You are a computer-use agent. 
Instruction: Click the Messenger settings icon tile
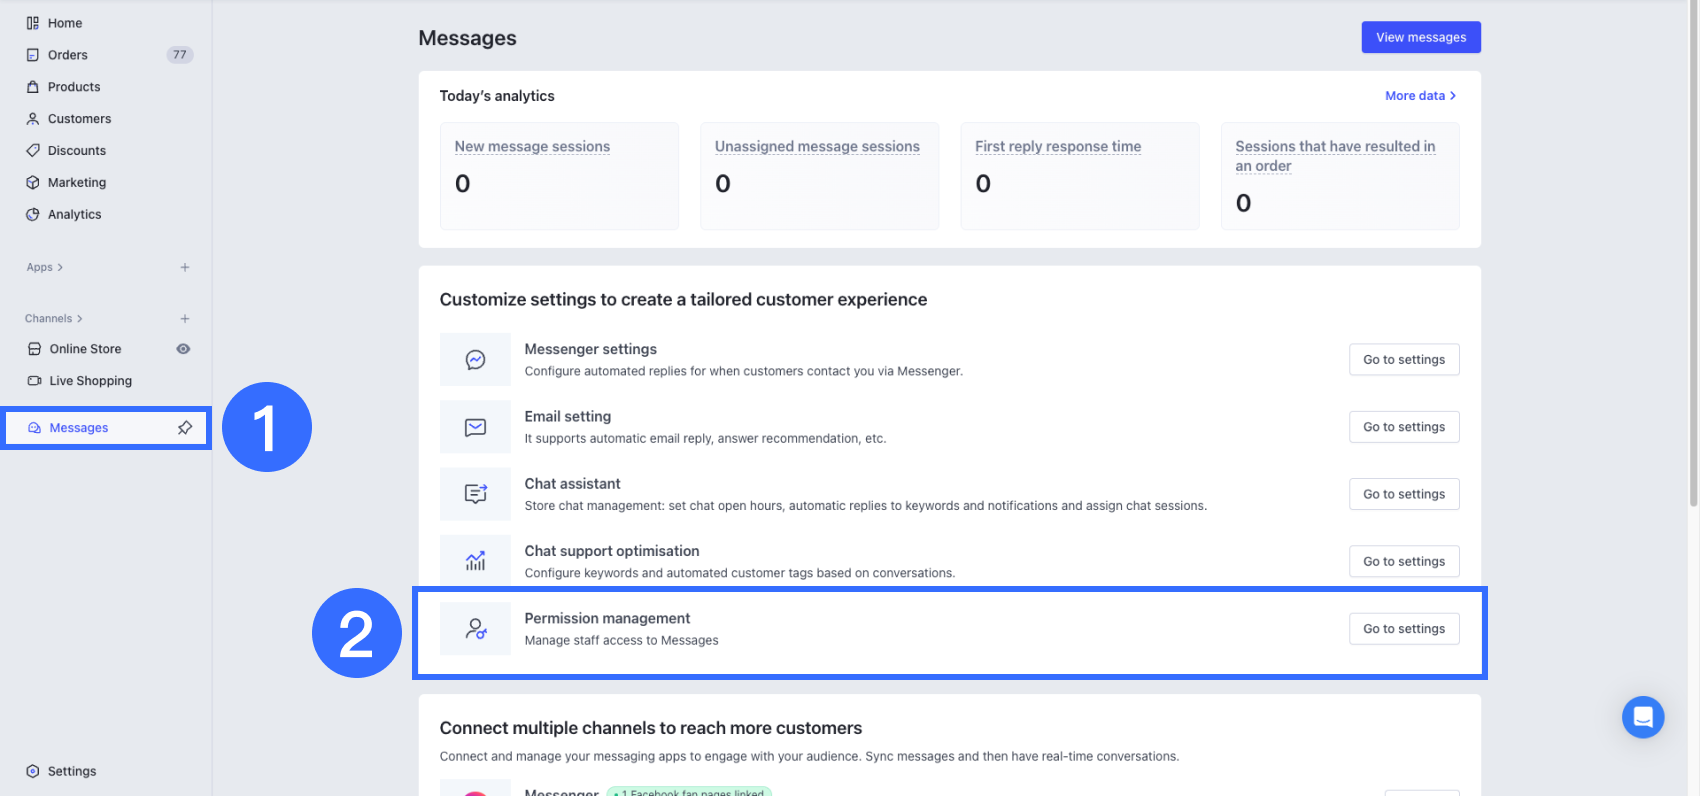[475, 360]
